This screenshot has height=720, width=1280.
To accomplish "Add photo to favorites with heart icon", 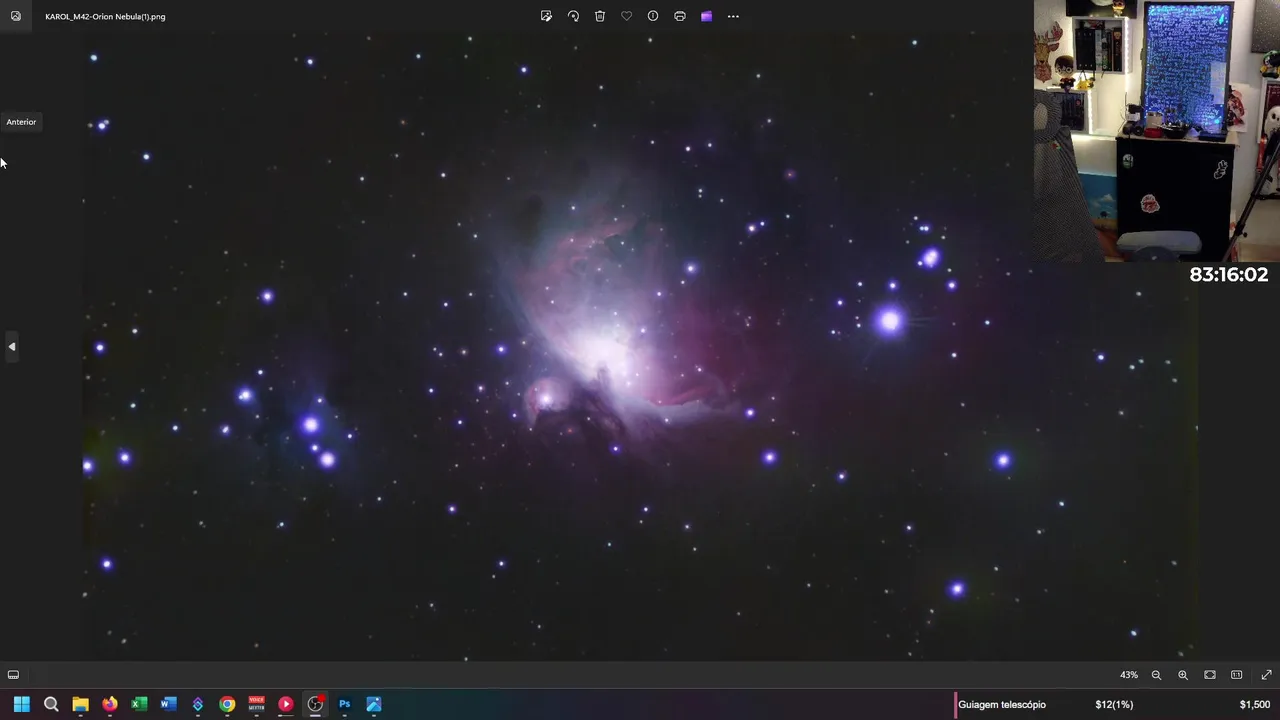I will tap(626, 16).
